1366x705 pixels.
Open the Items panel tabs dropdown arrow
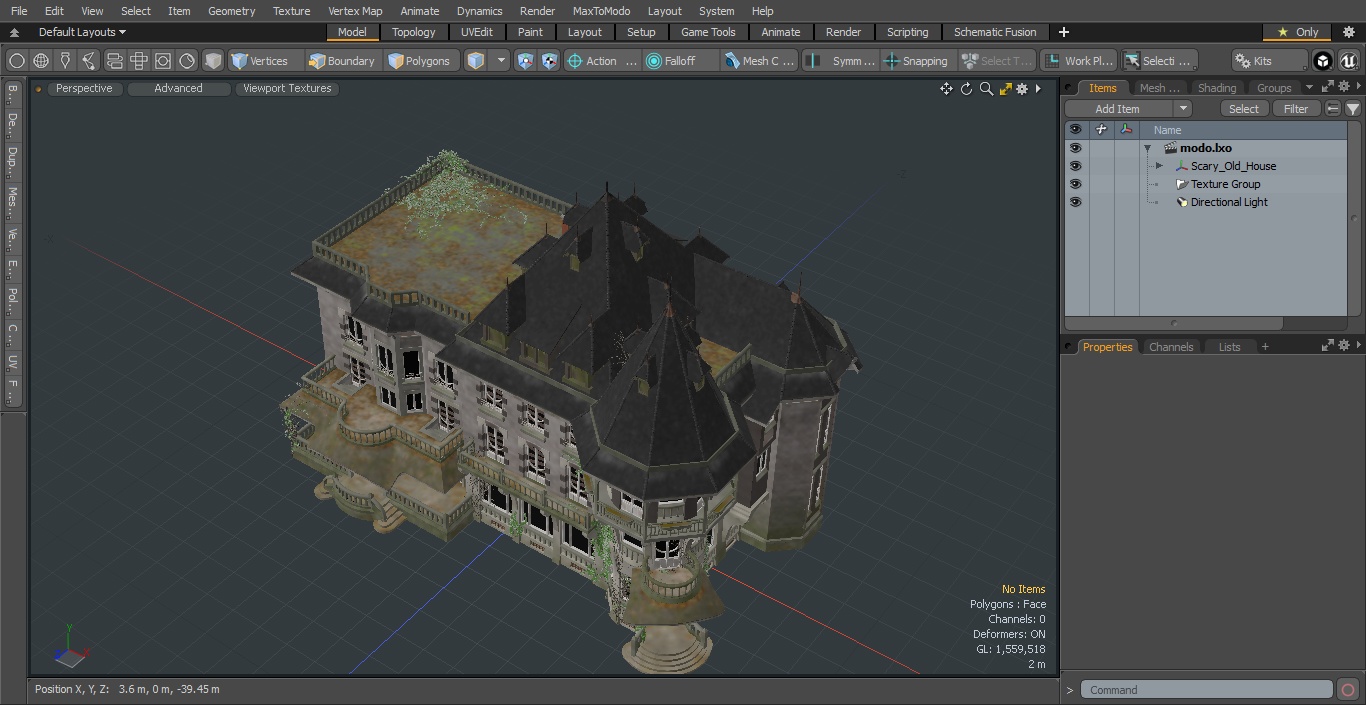pos(1309,88)
